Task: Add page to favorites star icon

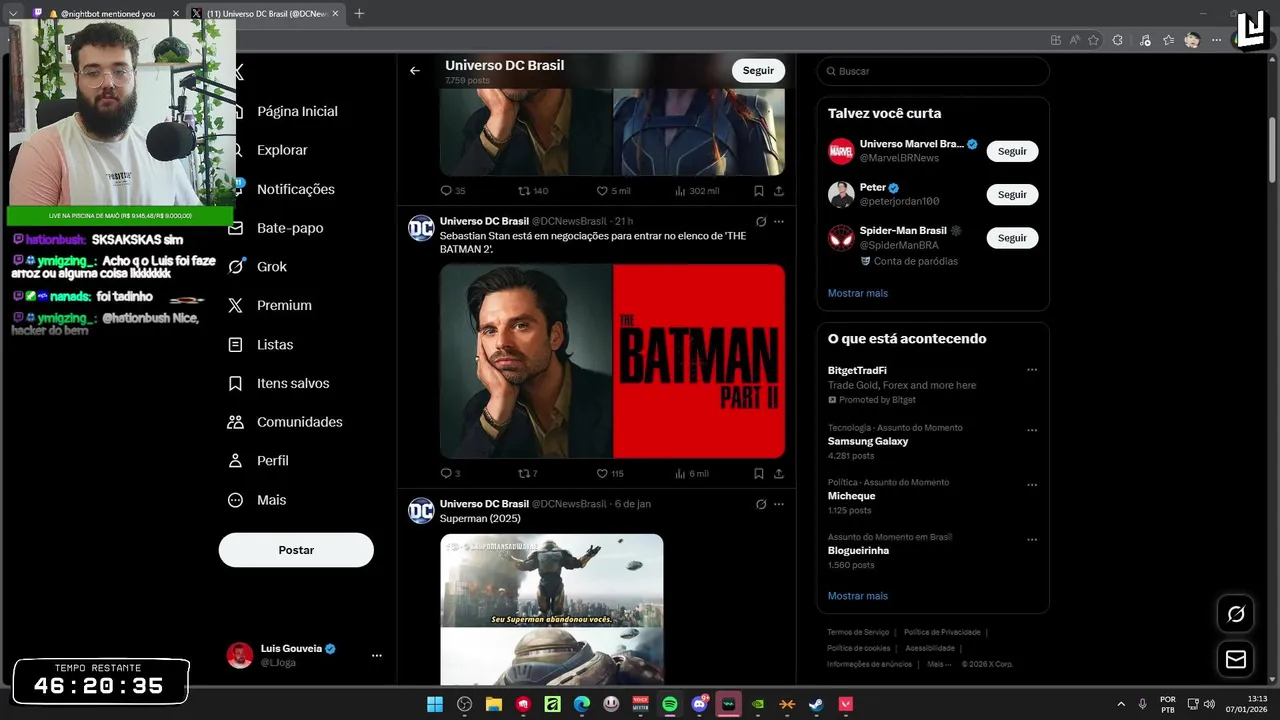Action: coord(1094,40)
